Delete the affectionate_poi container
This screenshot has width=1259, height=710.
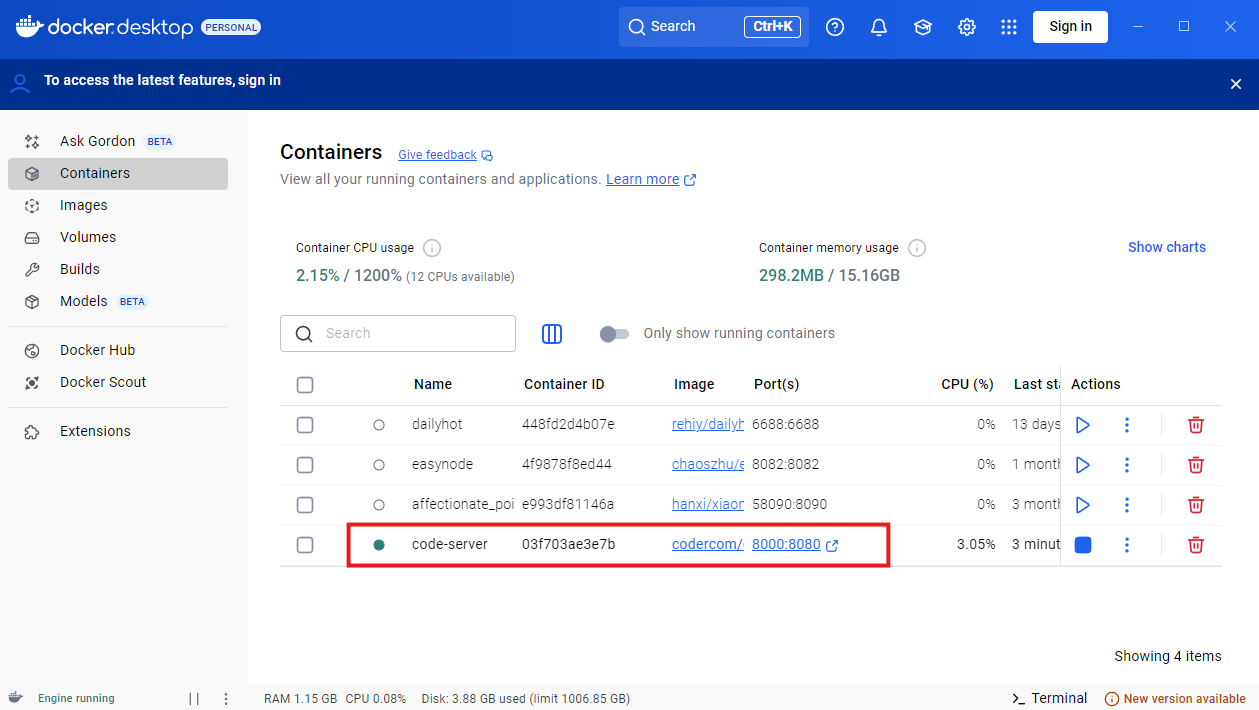[x=1195, y=505]
